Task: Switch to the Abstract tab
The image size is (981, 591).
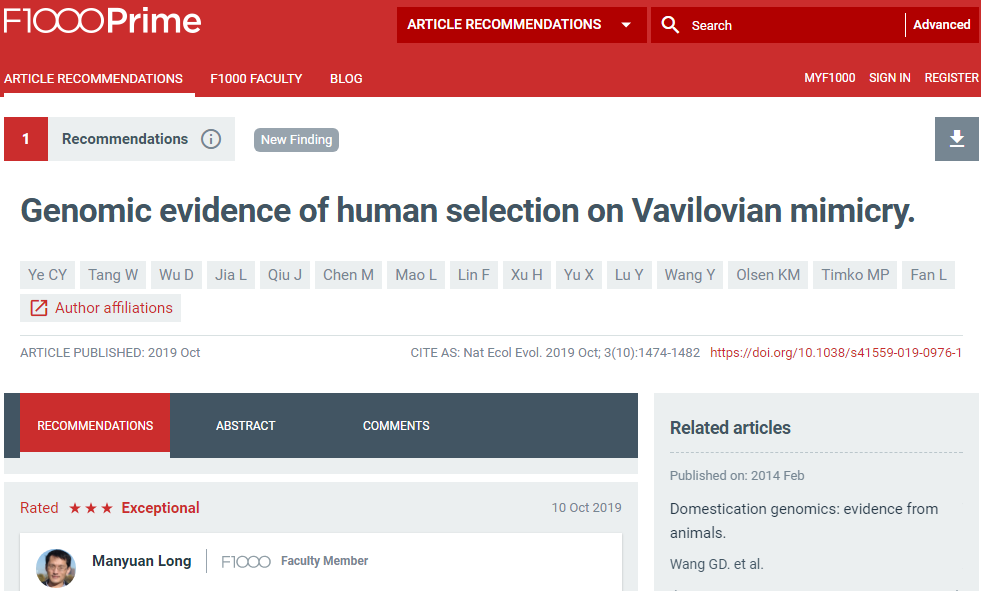Action: pos(245,426)
